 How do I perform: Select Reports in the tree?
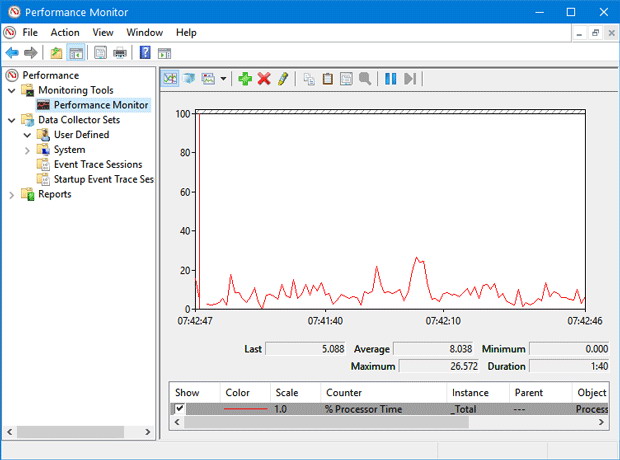coord(55,194)
